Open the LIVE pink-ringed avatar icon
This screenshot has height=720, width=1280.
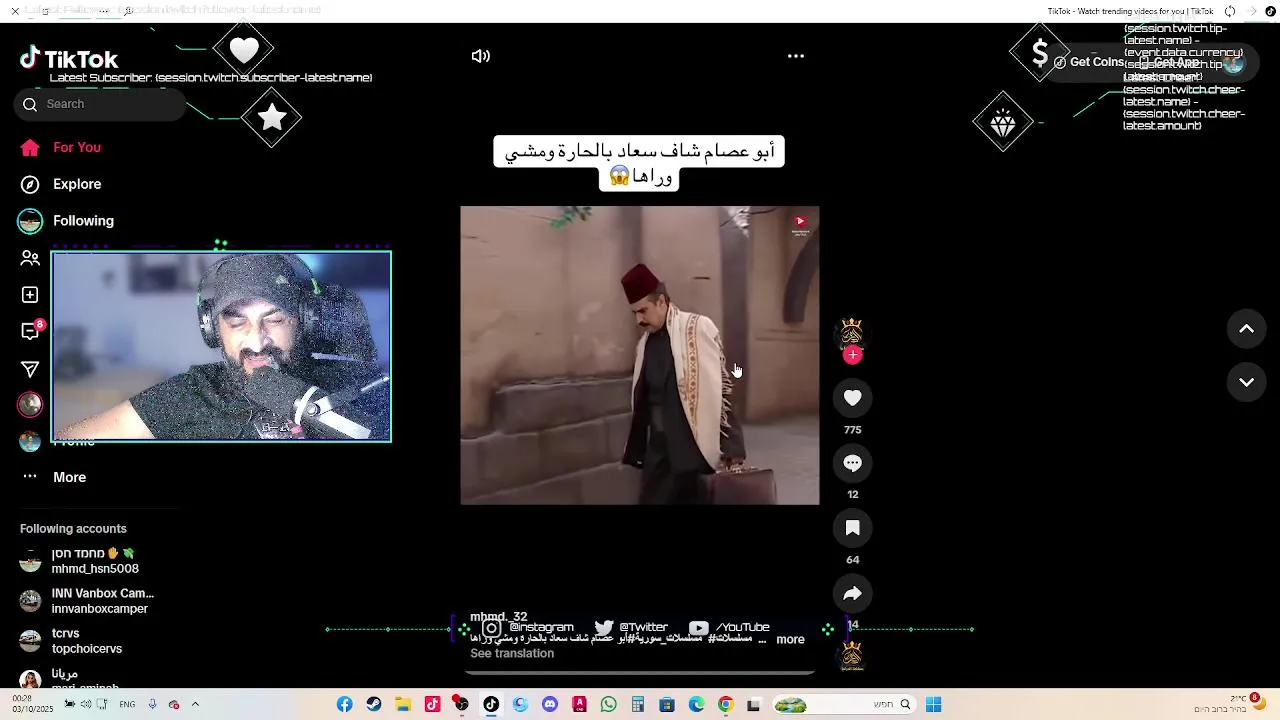pyautogui.click(x=30, y=404)
